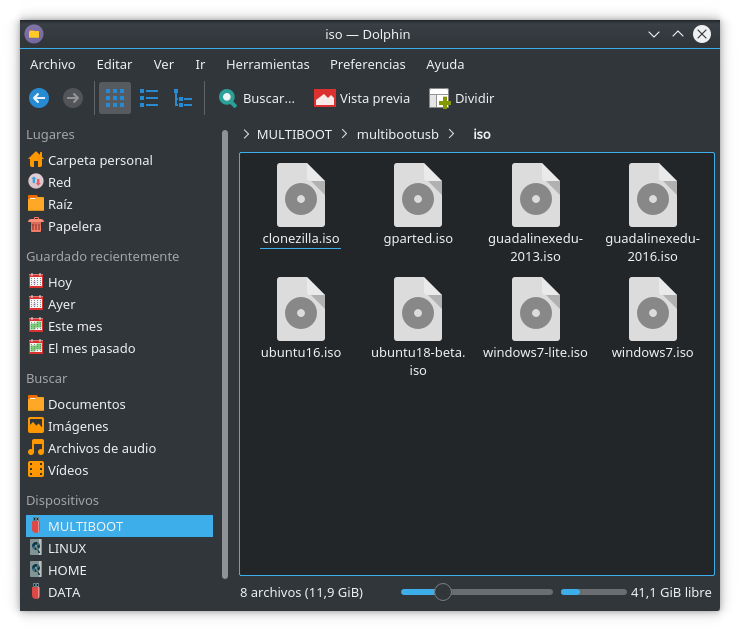Expand the chevron after MULTIBOOT in breadcrumb
740x631 pixels.
[x=344, y=134]
